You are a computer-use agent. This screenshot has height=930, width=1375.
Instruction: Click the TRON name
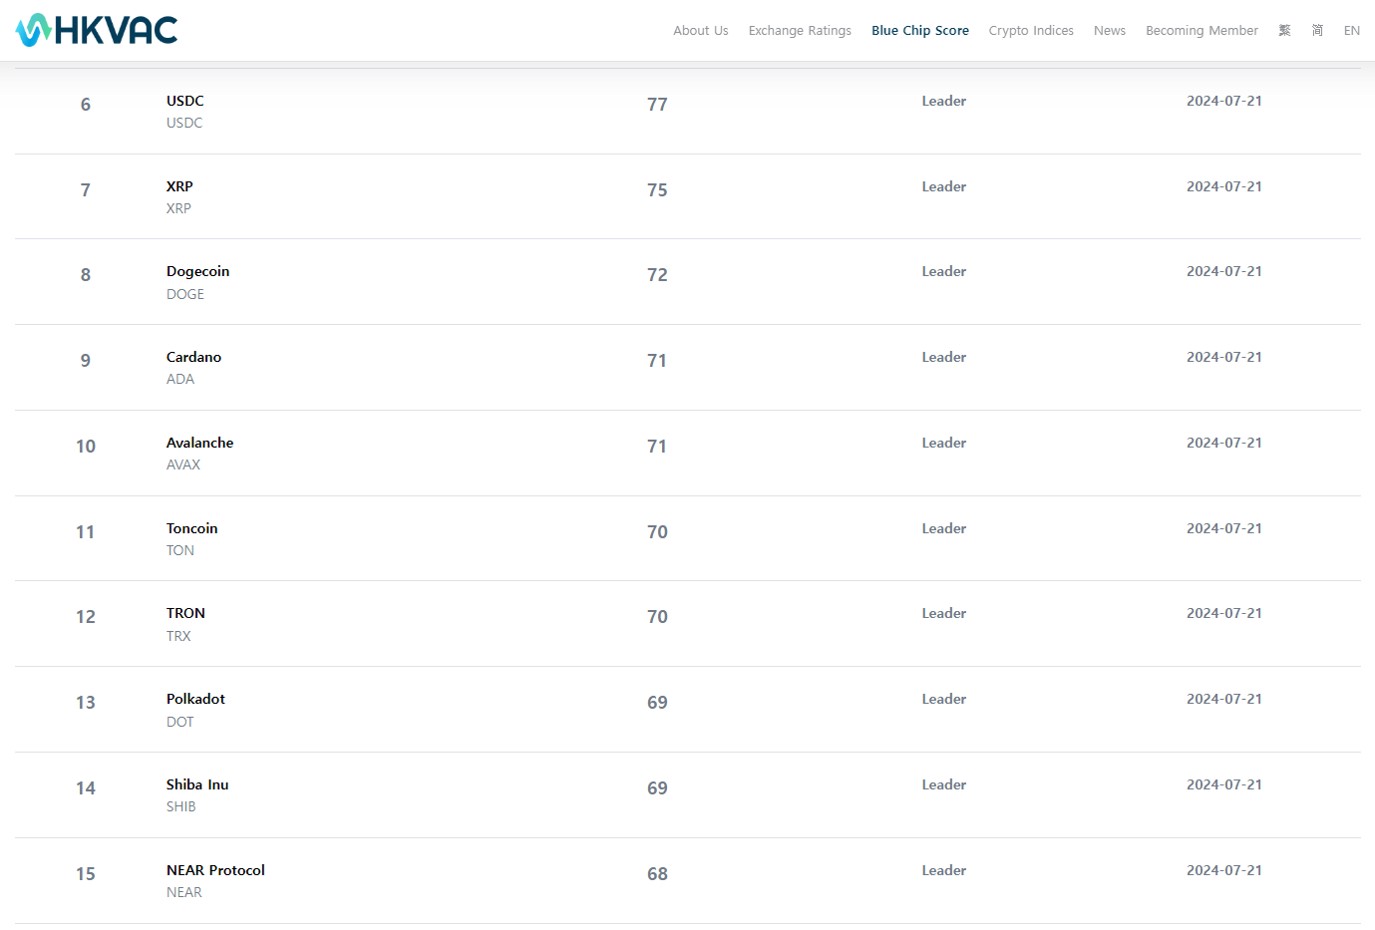186,614
